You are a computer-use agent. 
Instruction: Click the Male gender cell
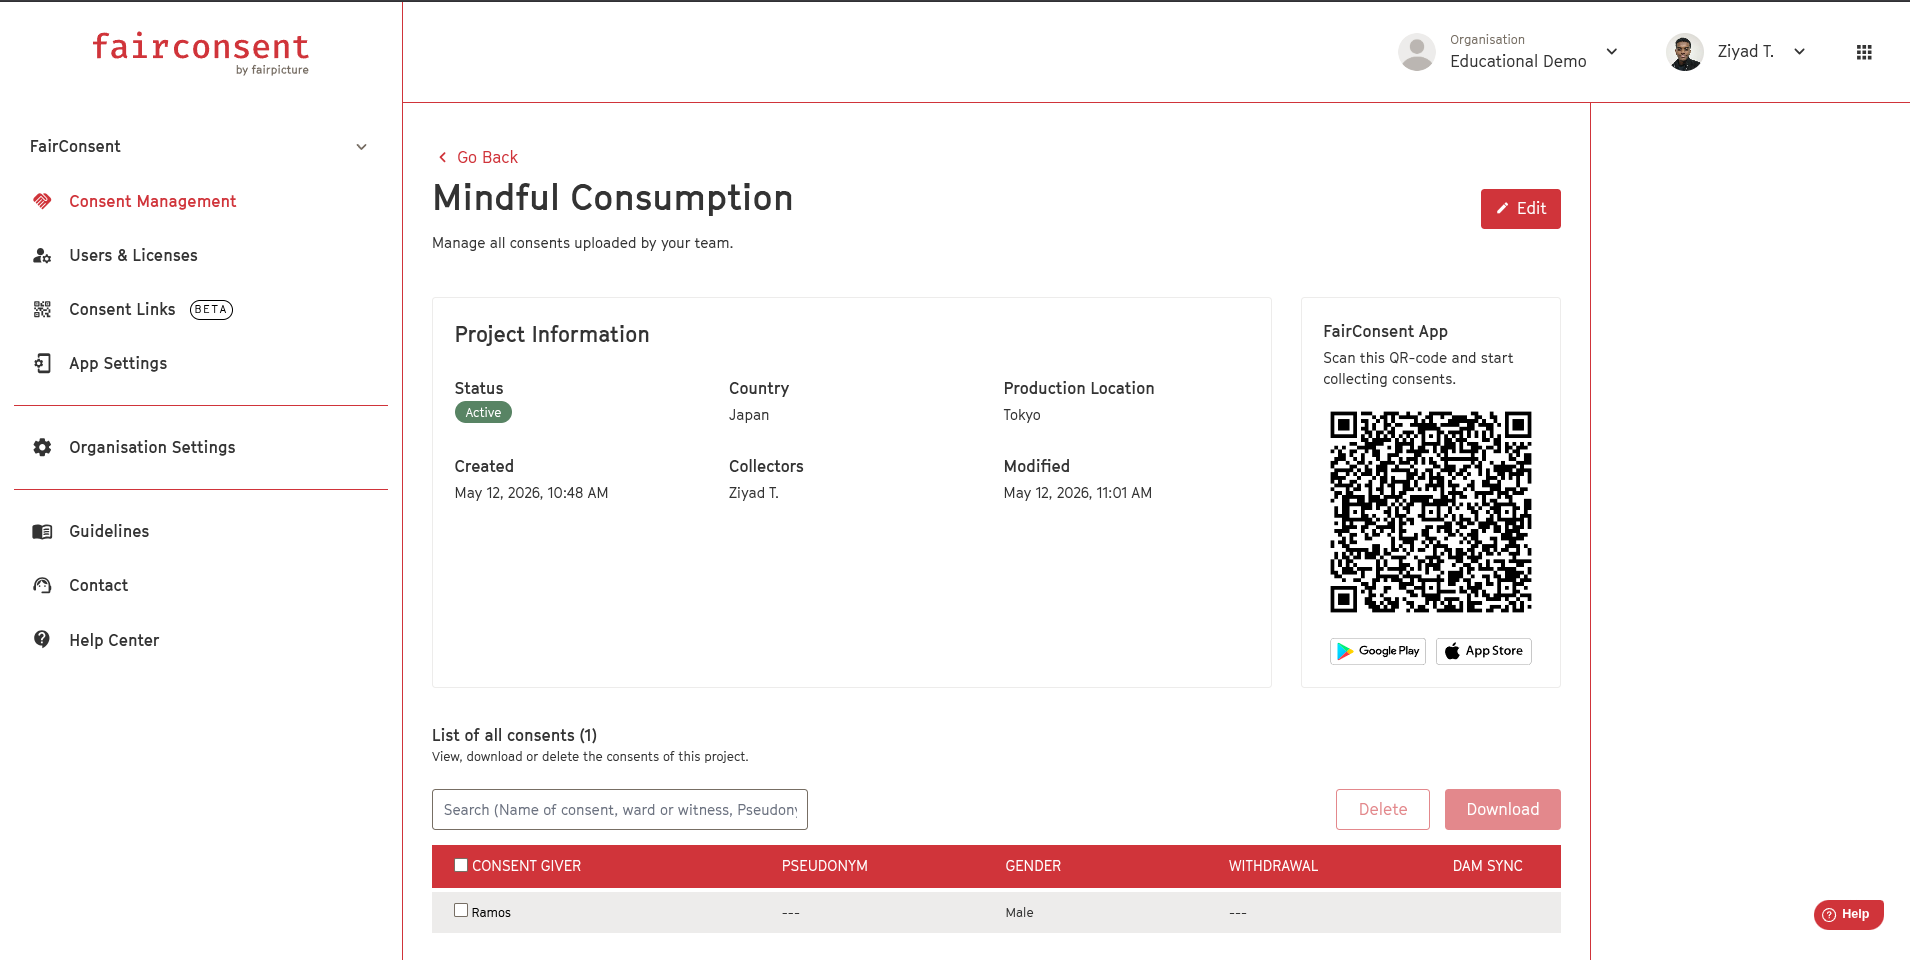point(1019,912)
